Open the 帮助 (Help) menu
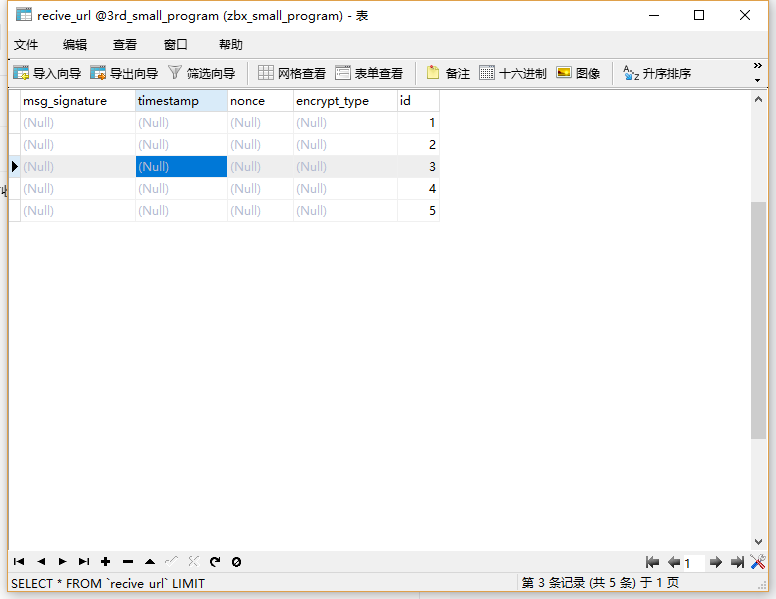 pos(231,45)
